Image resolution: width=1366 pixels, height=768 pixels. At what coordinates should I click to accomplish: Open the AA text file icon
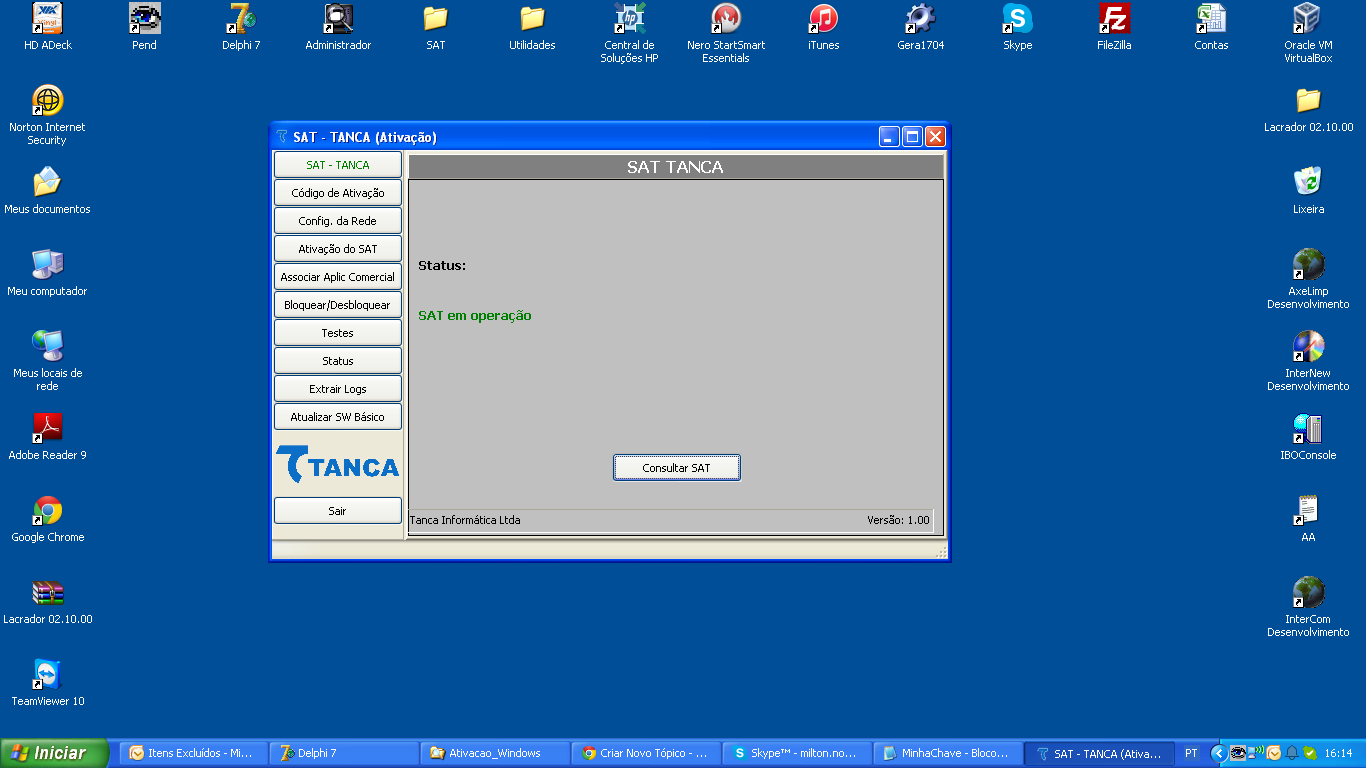coord(1308,519)
